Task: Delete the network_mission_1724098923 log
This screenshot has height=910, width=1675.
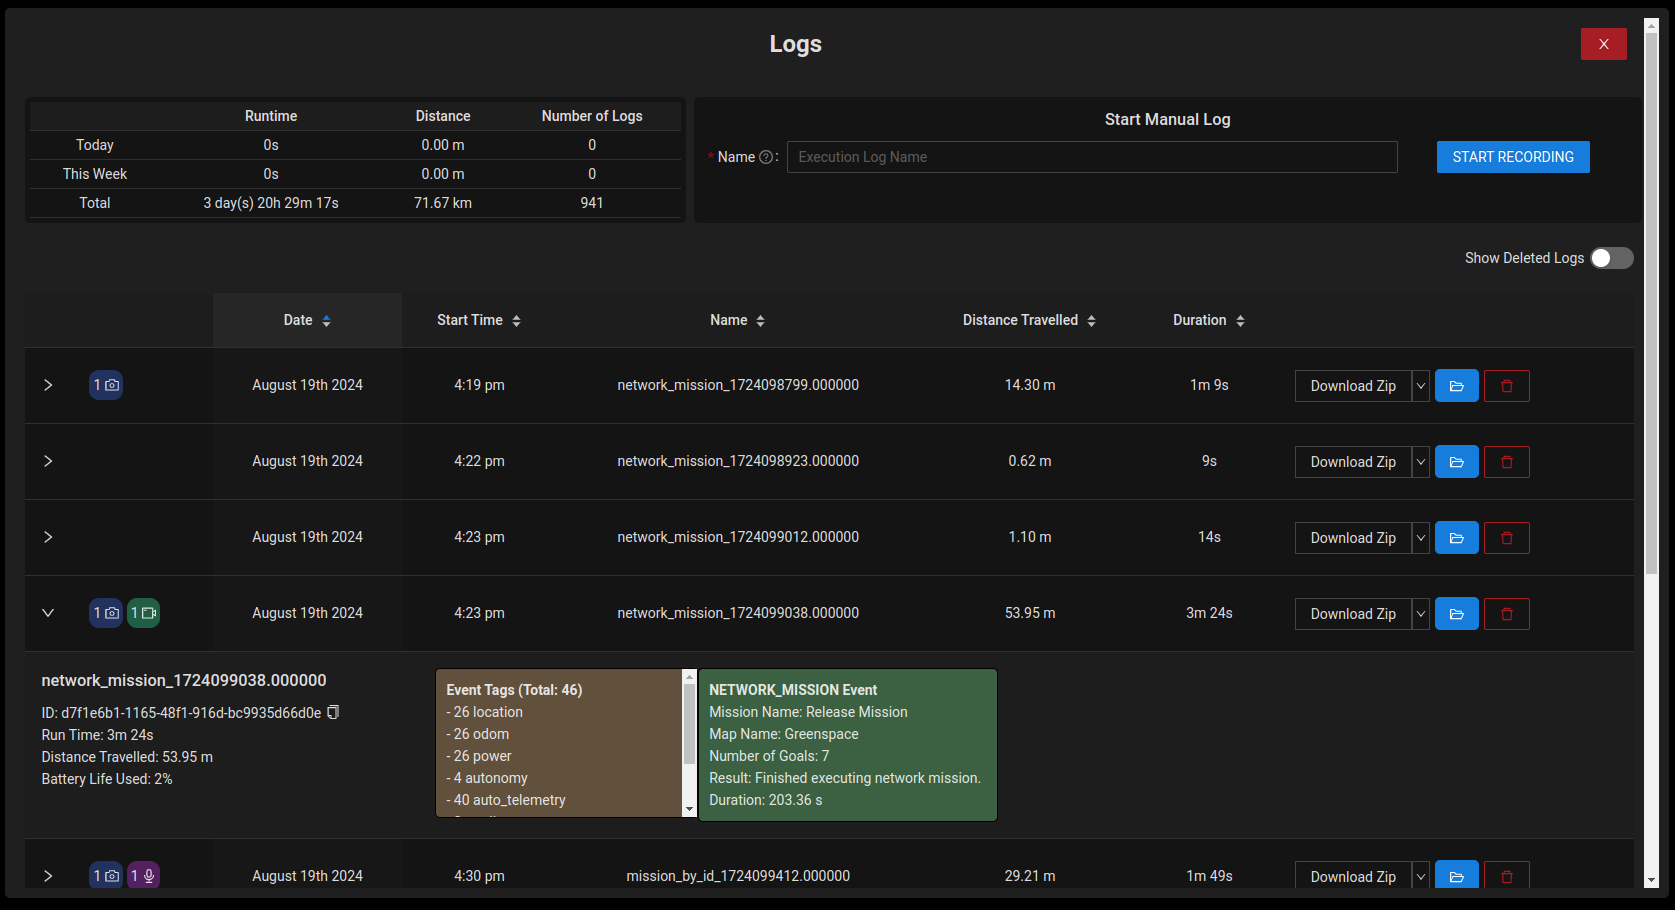Action: point(1506,462)
